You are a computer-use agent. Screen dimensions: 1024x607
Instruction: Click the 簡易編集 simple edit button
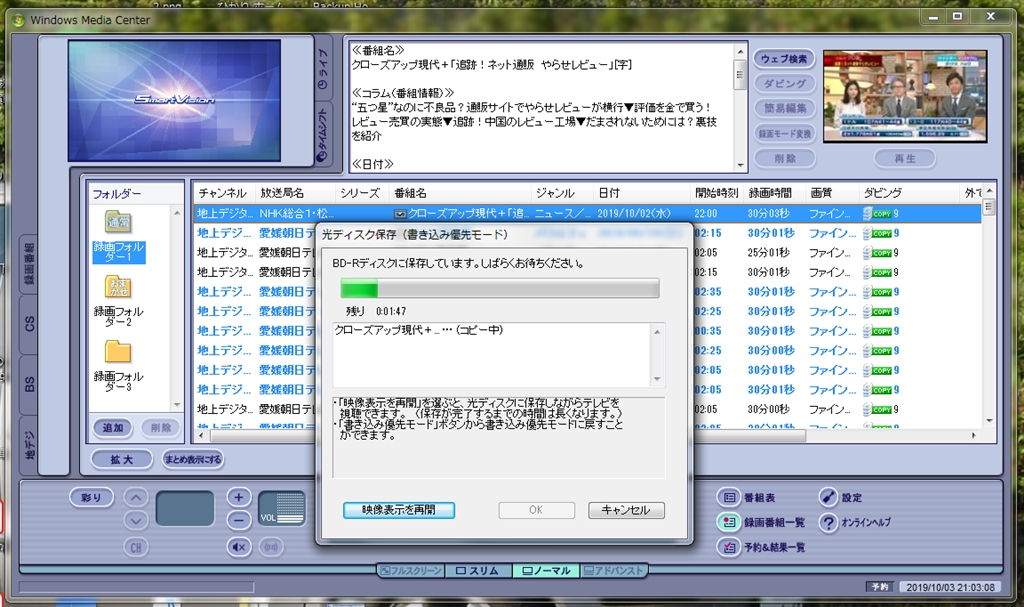[784, 108]
